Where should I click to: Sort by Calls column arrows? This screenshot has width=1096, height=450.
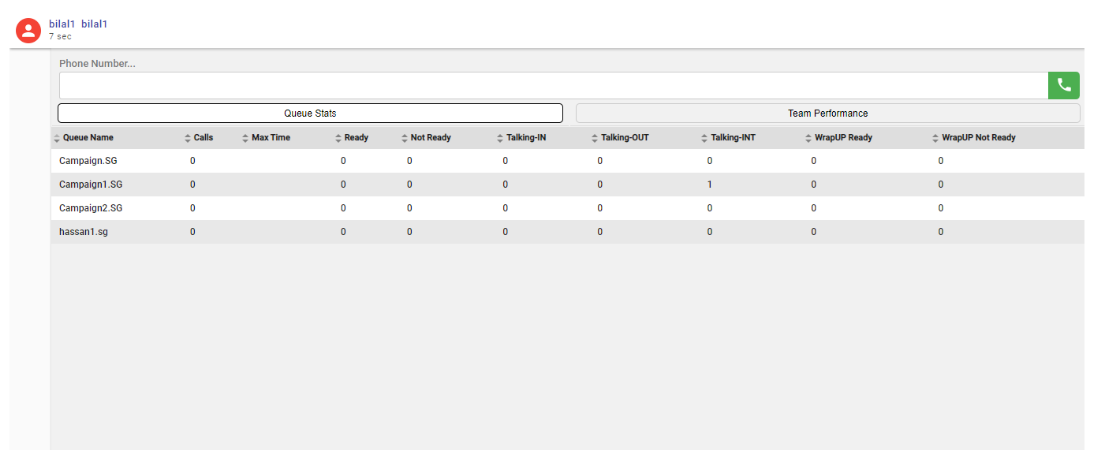tap(187, 138)
